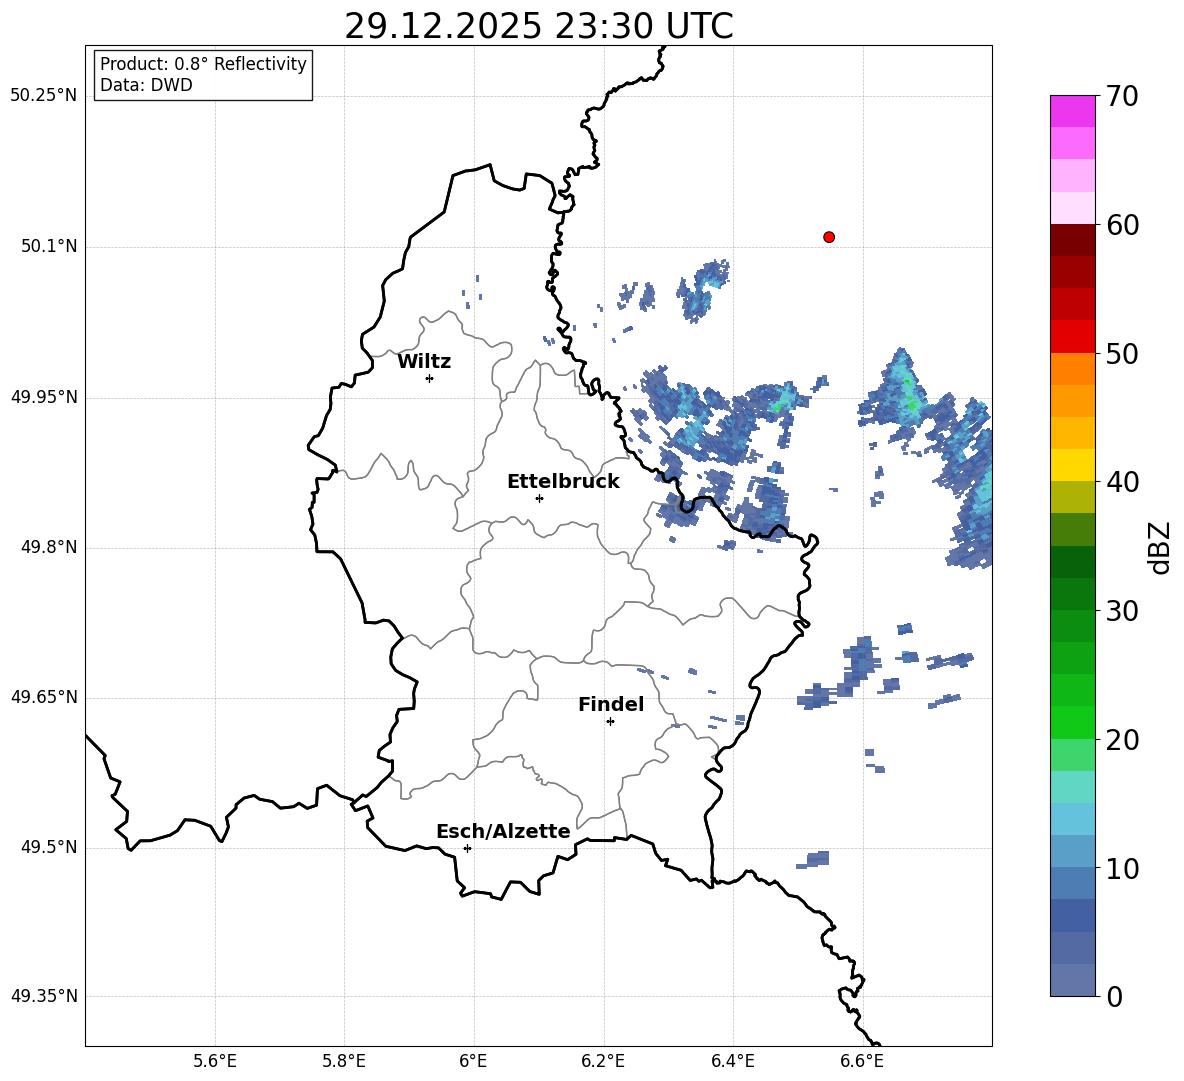Click the 50 colorbar tick label
The height and width of the screenshot is (1081, 1184).
[x=1121, y=353]
